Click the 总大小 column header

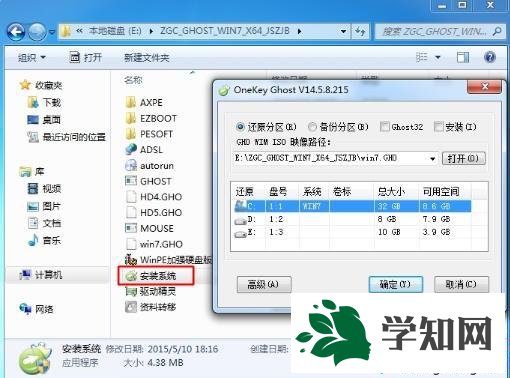point(392,192)
